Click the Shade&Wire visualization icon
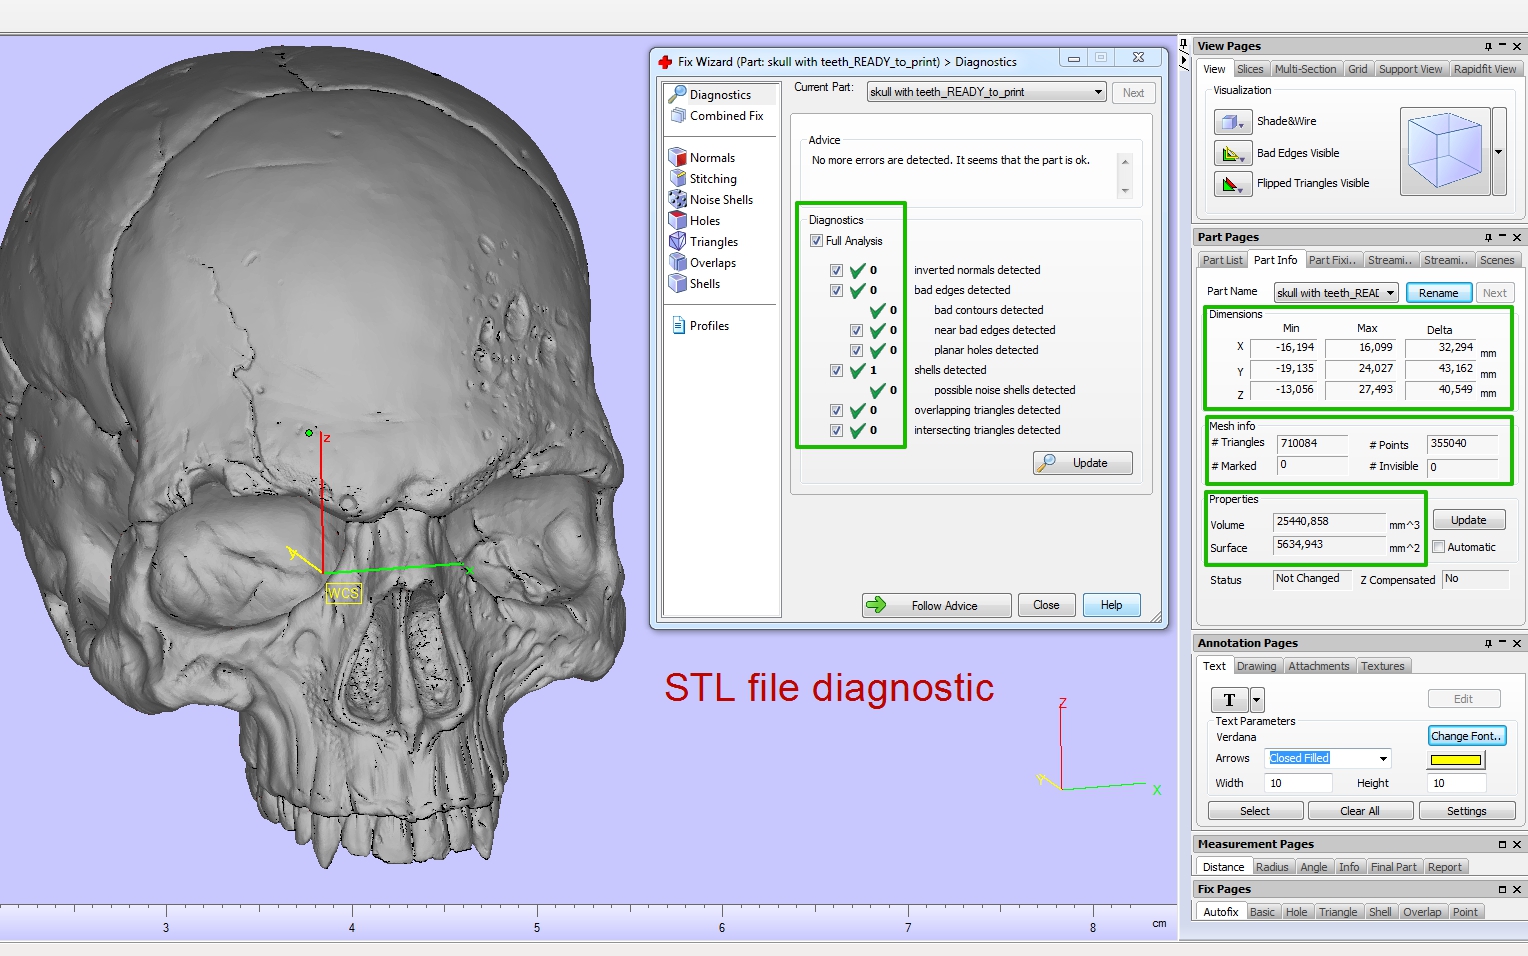Image resolution: width=1528 pixels, height=956 pixels. click(x=1232, y=122)
